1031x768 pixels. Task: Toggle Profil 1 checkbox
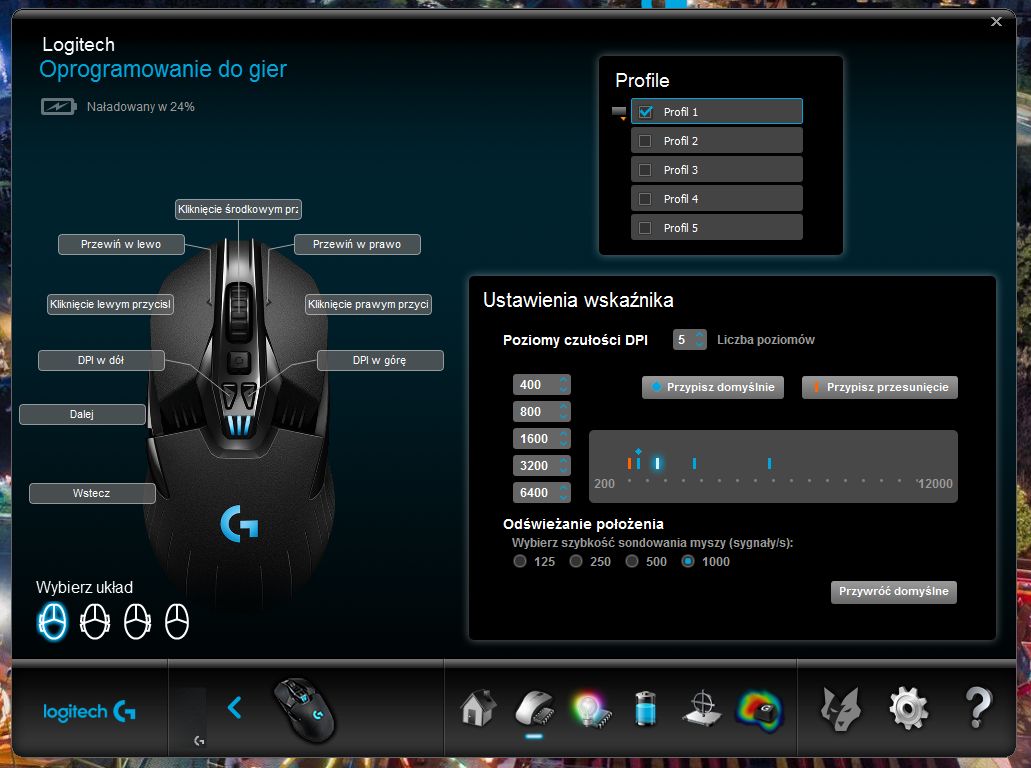coord(646,112)
